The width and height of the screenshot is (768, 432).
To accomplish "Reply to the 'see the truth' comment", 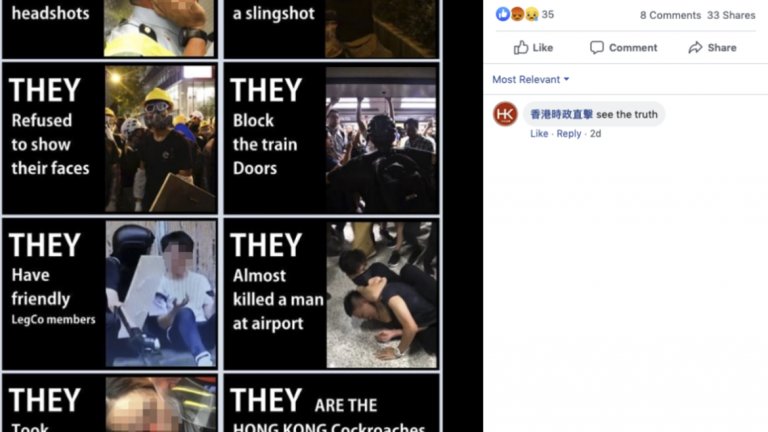I will click(569, 134).
